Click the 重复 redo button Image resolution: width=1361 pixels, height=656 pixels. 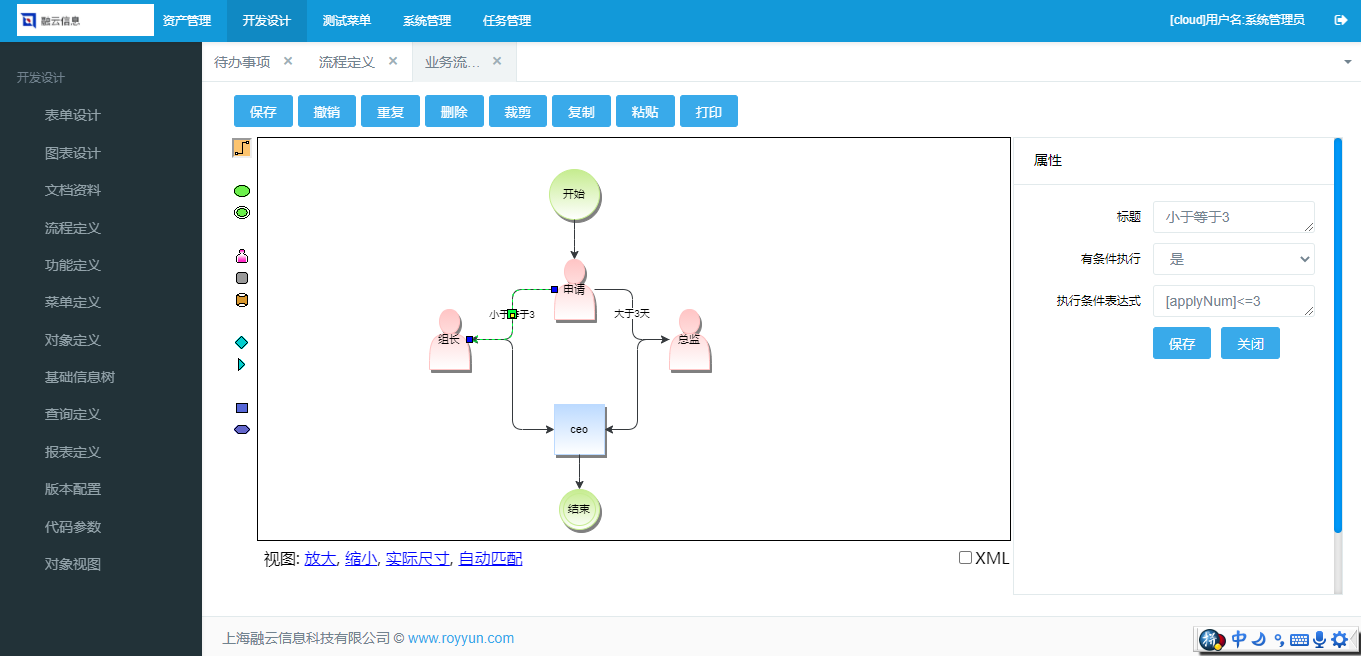coord(391,111)
